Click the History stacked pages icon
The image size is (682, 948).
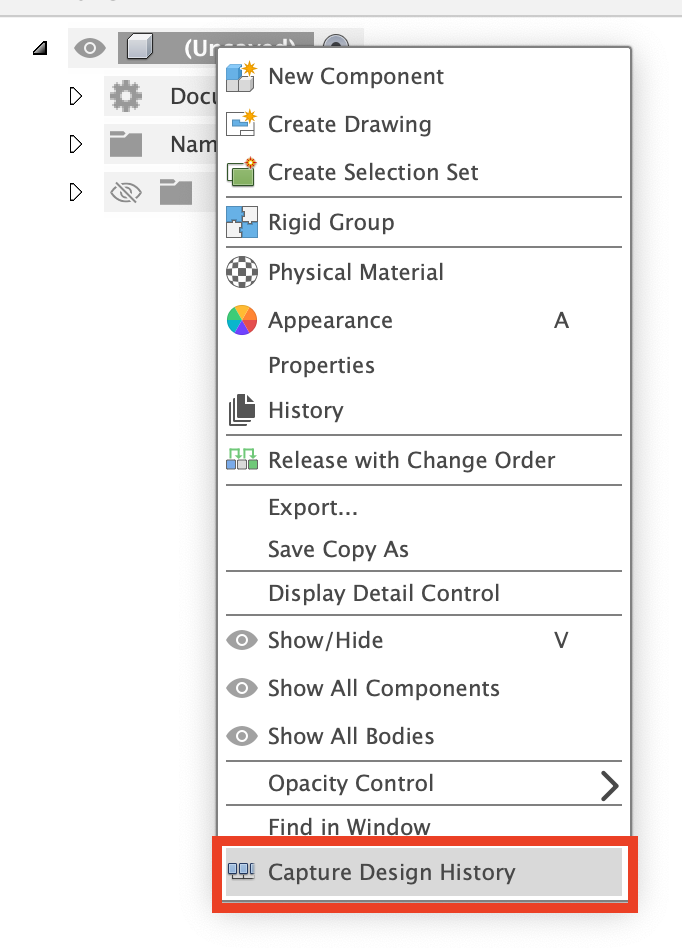click(x=242, y=410)
